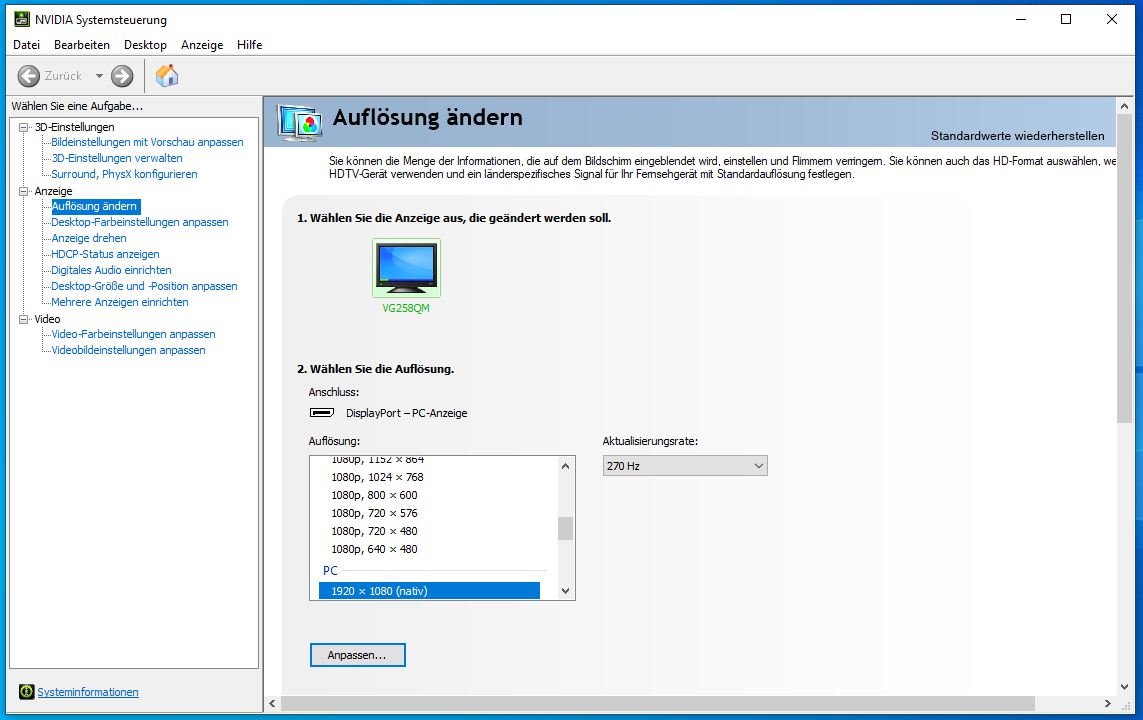Click the DisplayPort connector icon
The image size is (1143, 720).
click(322, 412)
